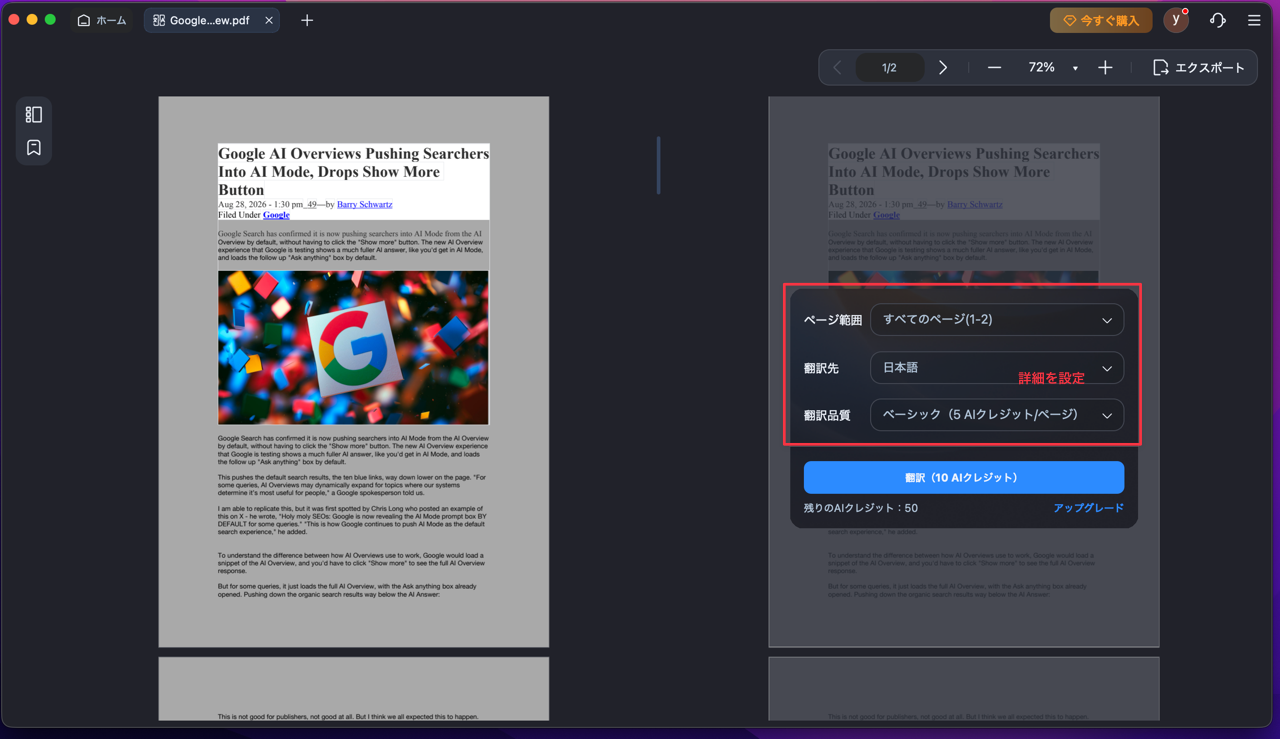
Task: Open the Barry Schwartz author link
Action: pyautogui.click(x=364, y=204)
